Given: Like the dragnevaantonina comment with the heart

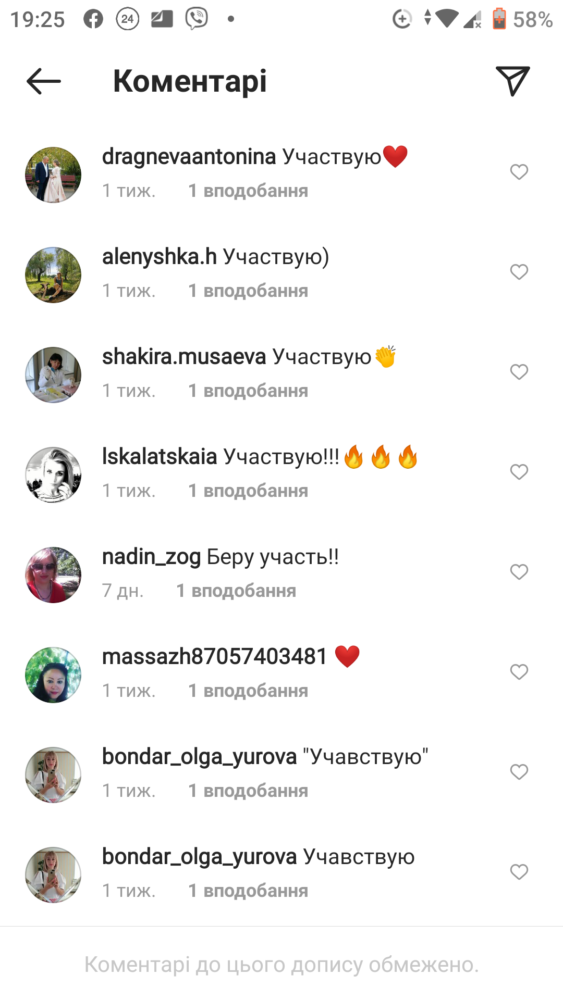Looking at the screenshot, I should coord(519,172).
